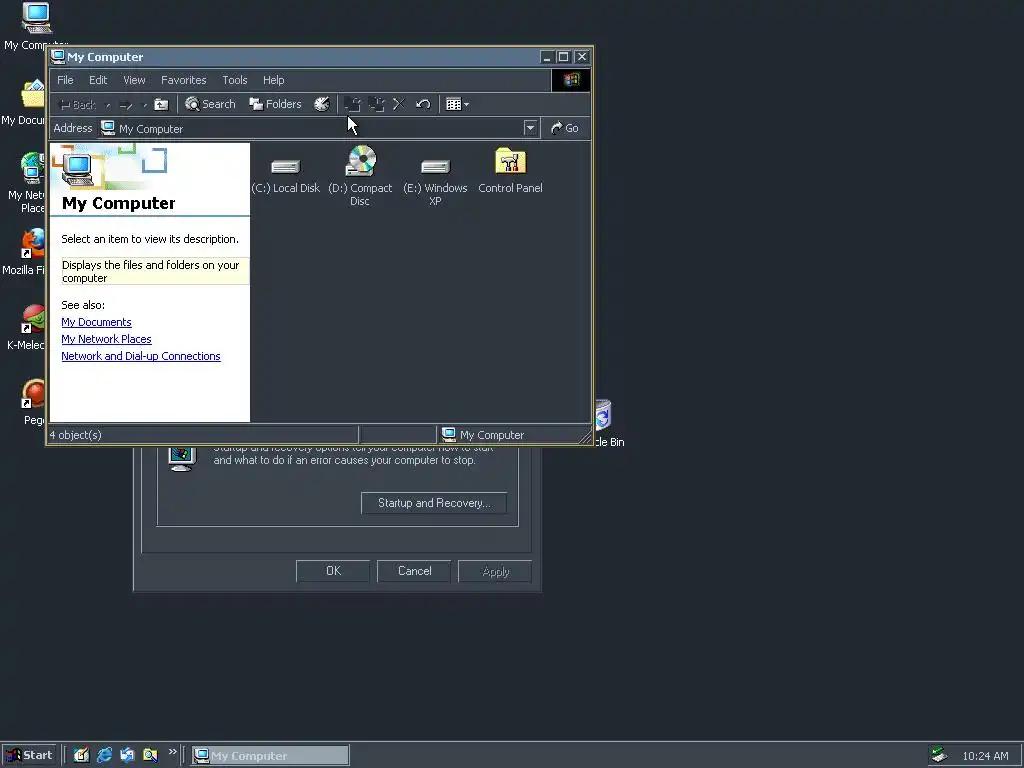Image resolution: width=1024 pixels, height=768 pixels.
Task: Click the Back toolbar button
Action: coord(78,104)
